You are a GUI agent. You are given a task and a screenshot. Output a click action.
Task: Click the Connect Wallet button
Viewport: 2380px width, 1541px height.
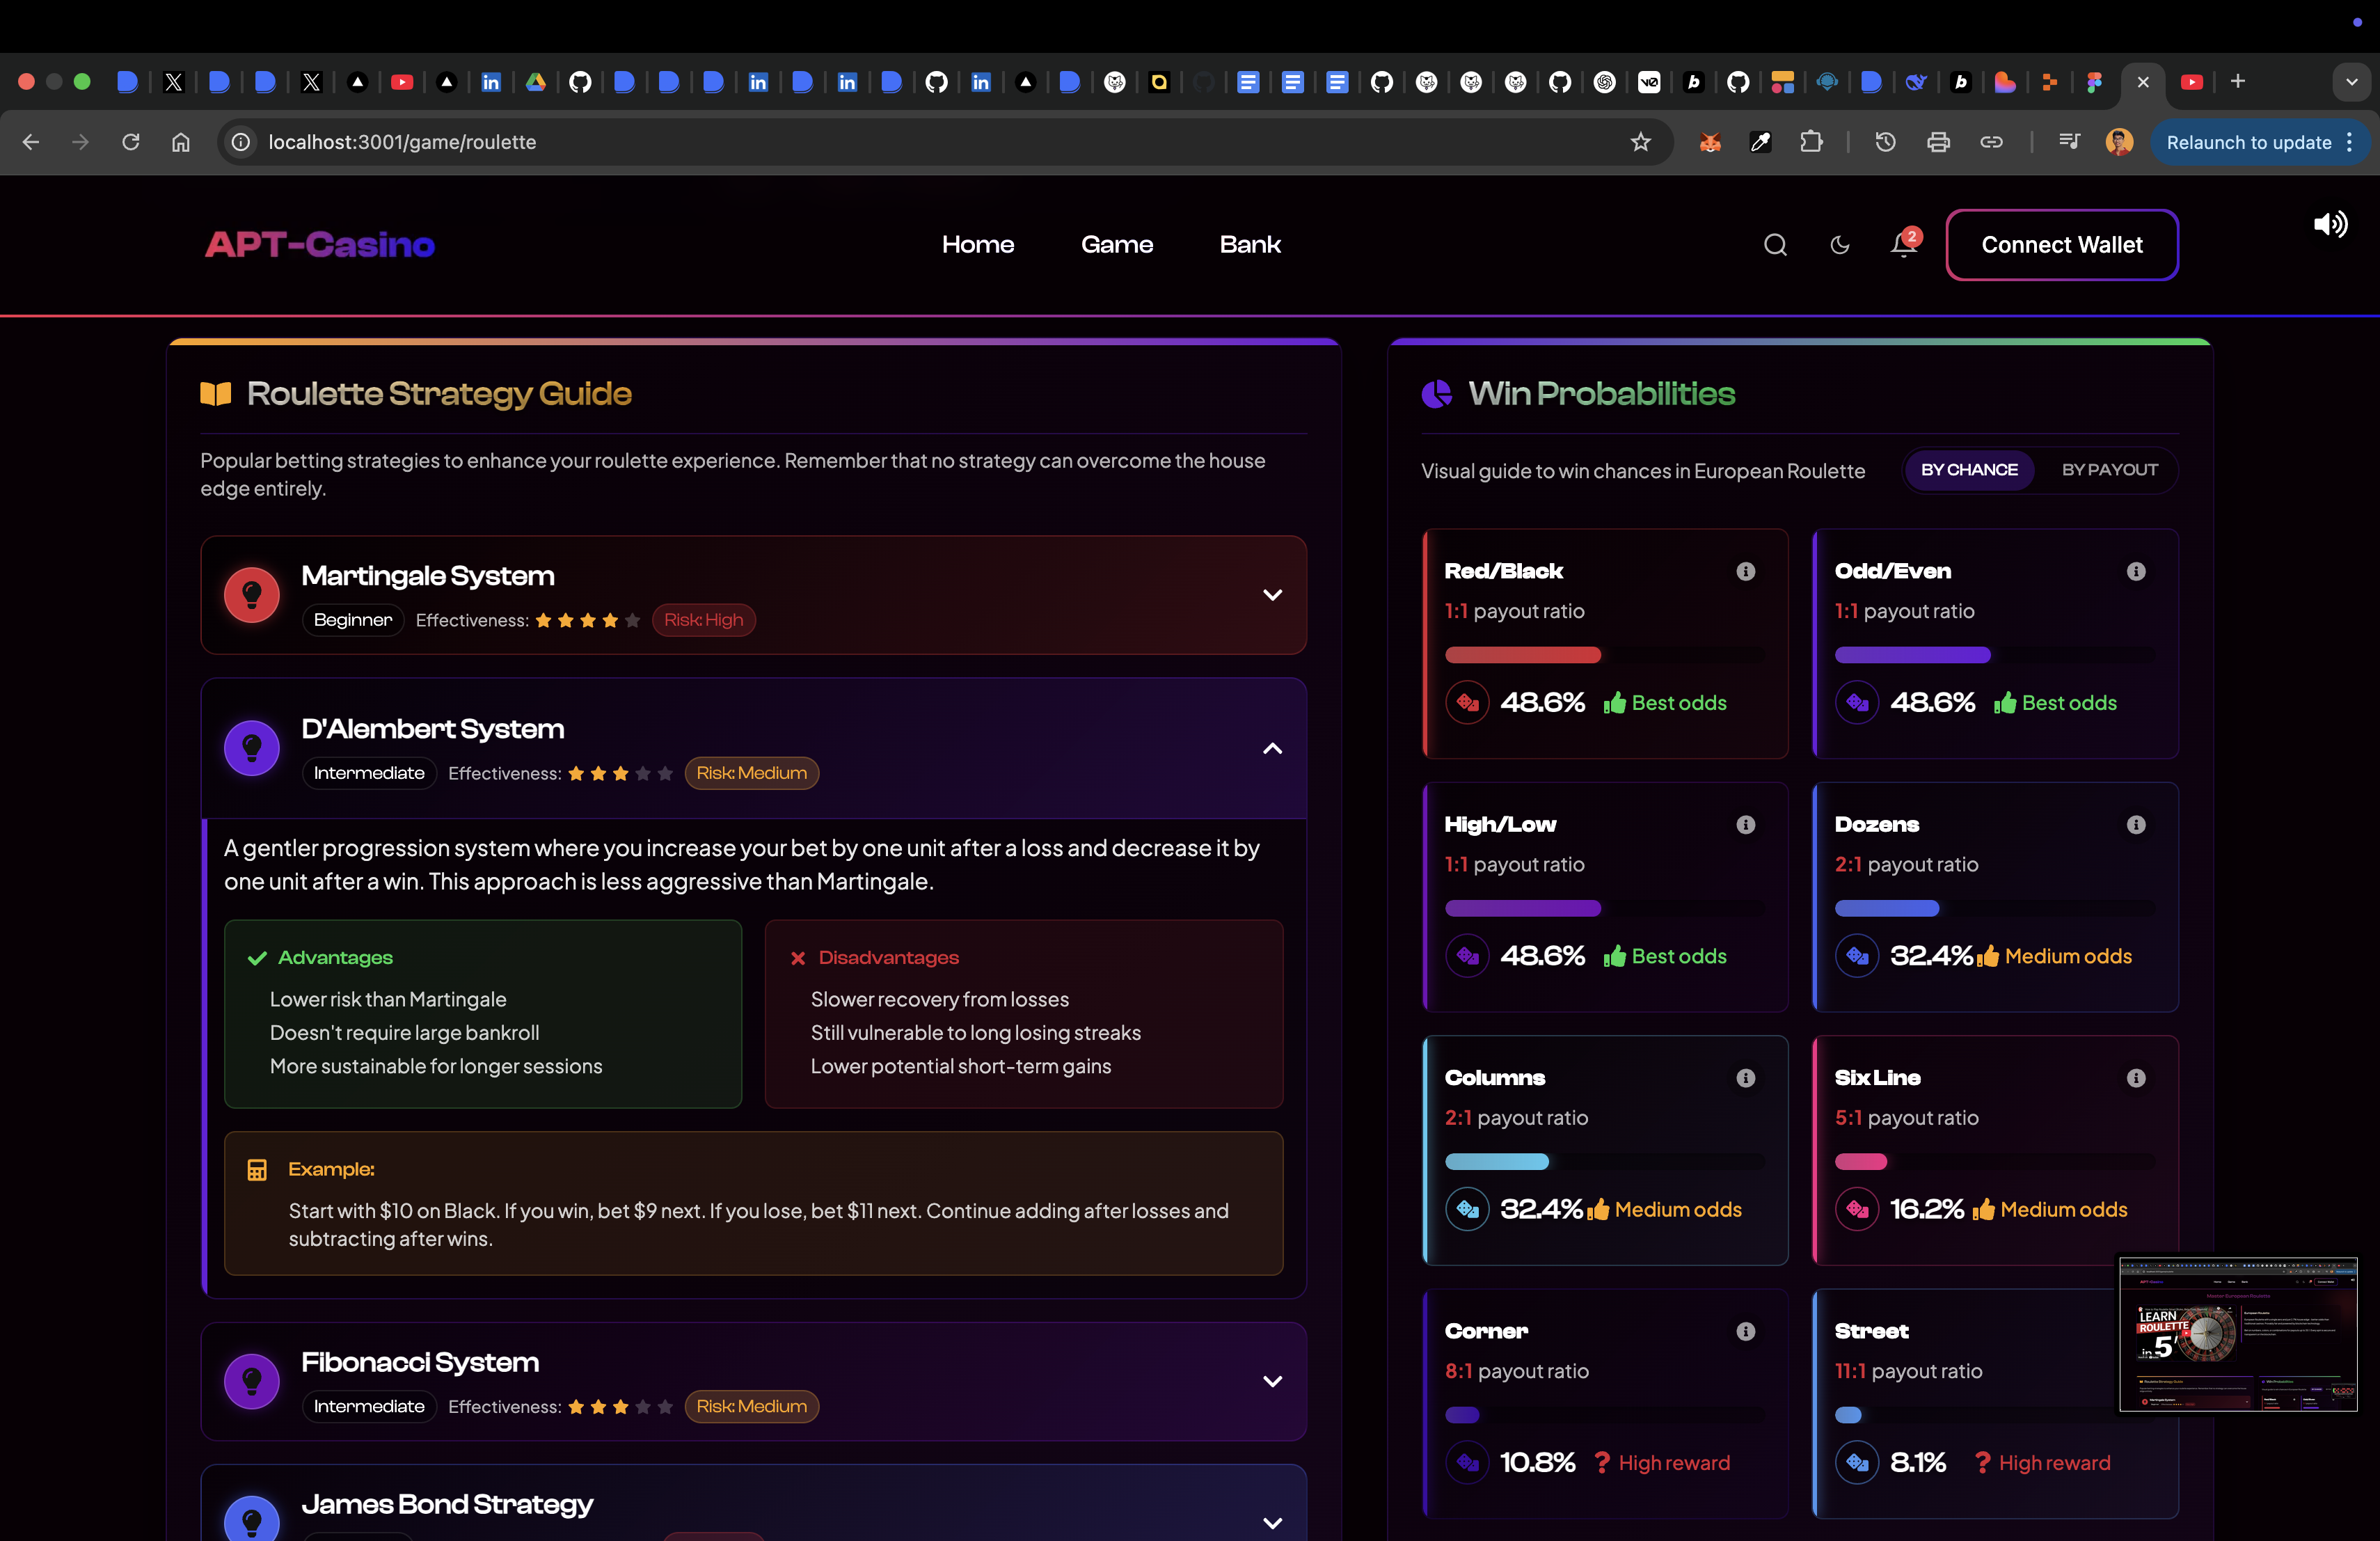[x=2061, y=245]
